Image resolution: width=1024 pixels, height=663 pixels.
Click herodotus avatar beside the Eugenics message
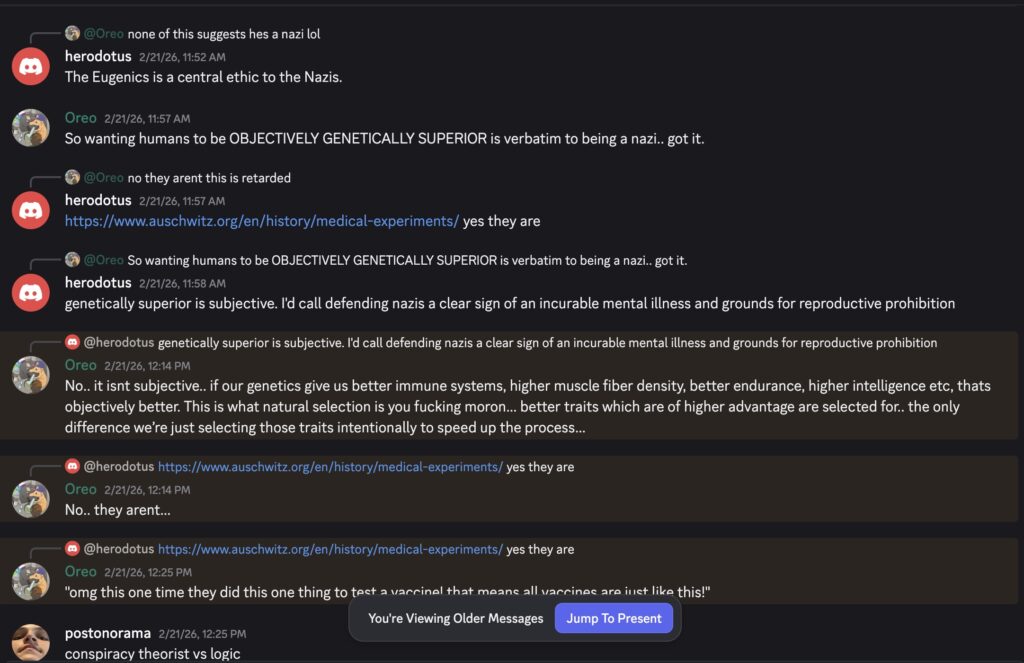click(x=31, y=66)
